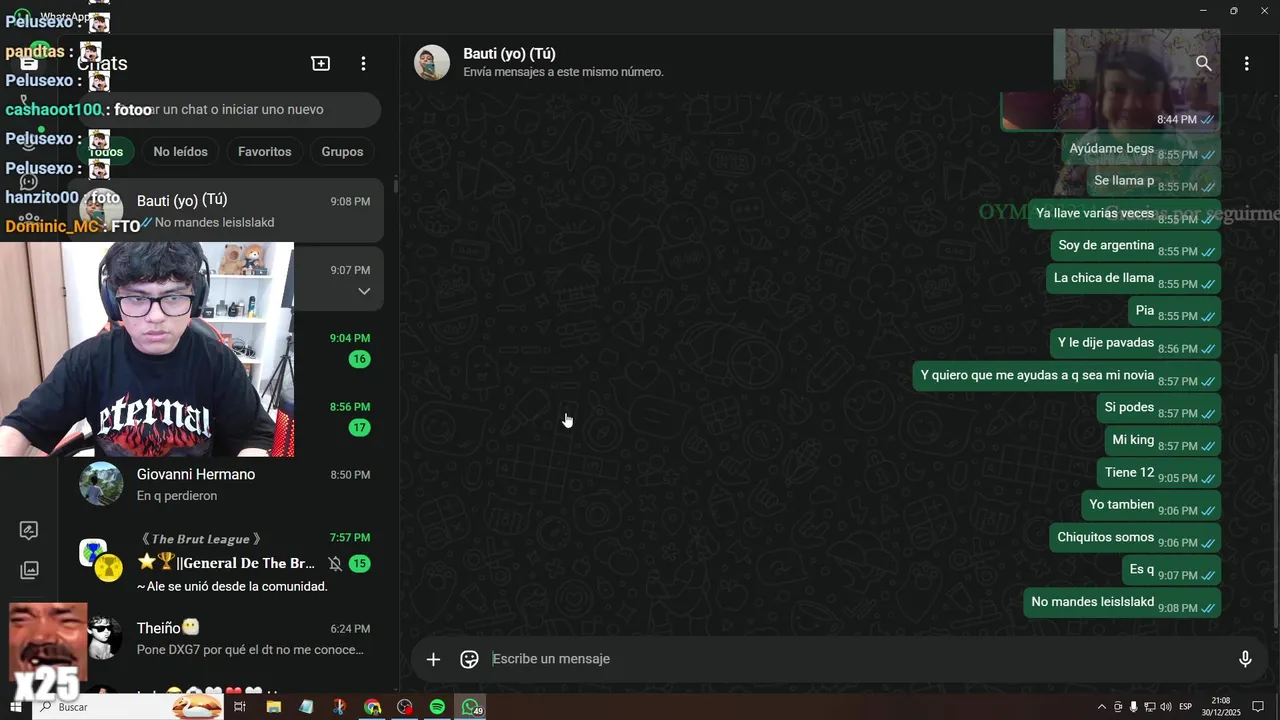This screenshot has height=720, width=1280.
Task: Open File Explorer from the taskbar
Action: [x=273, y=707]
